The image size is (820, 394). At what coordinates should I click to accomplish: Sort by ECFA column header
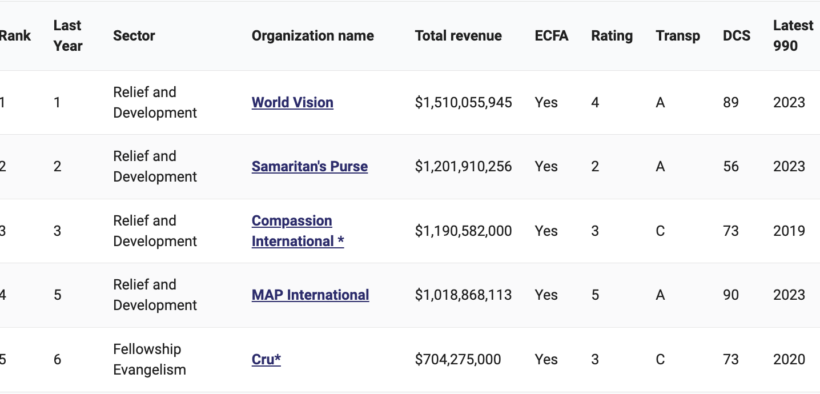[x=551, y=36]
